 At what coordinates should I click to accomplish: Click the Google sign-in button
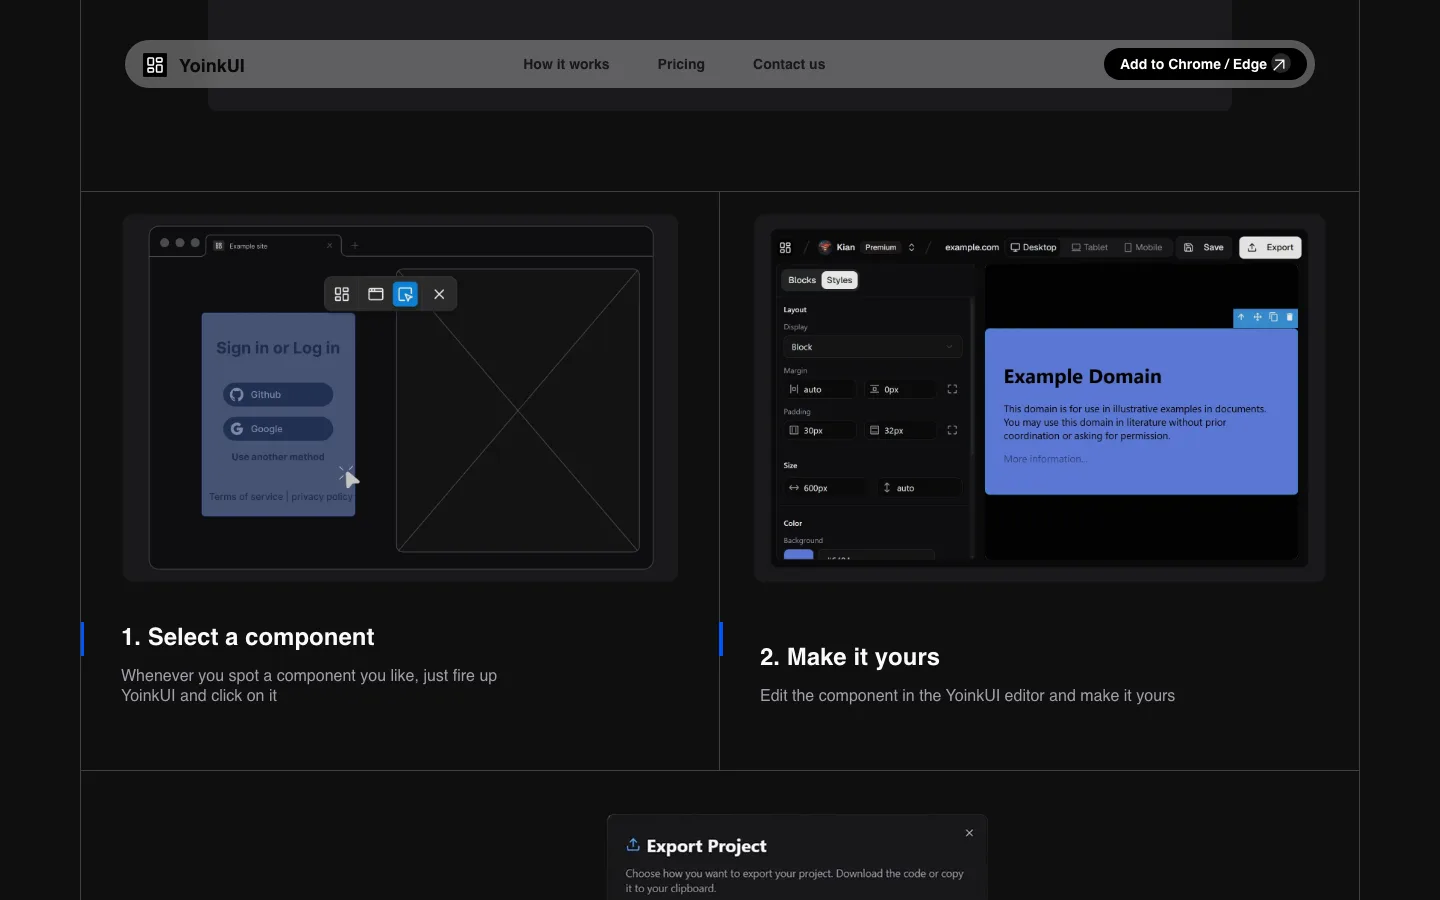click(278, 429)
